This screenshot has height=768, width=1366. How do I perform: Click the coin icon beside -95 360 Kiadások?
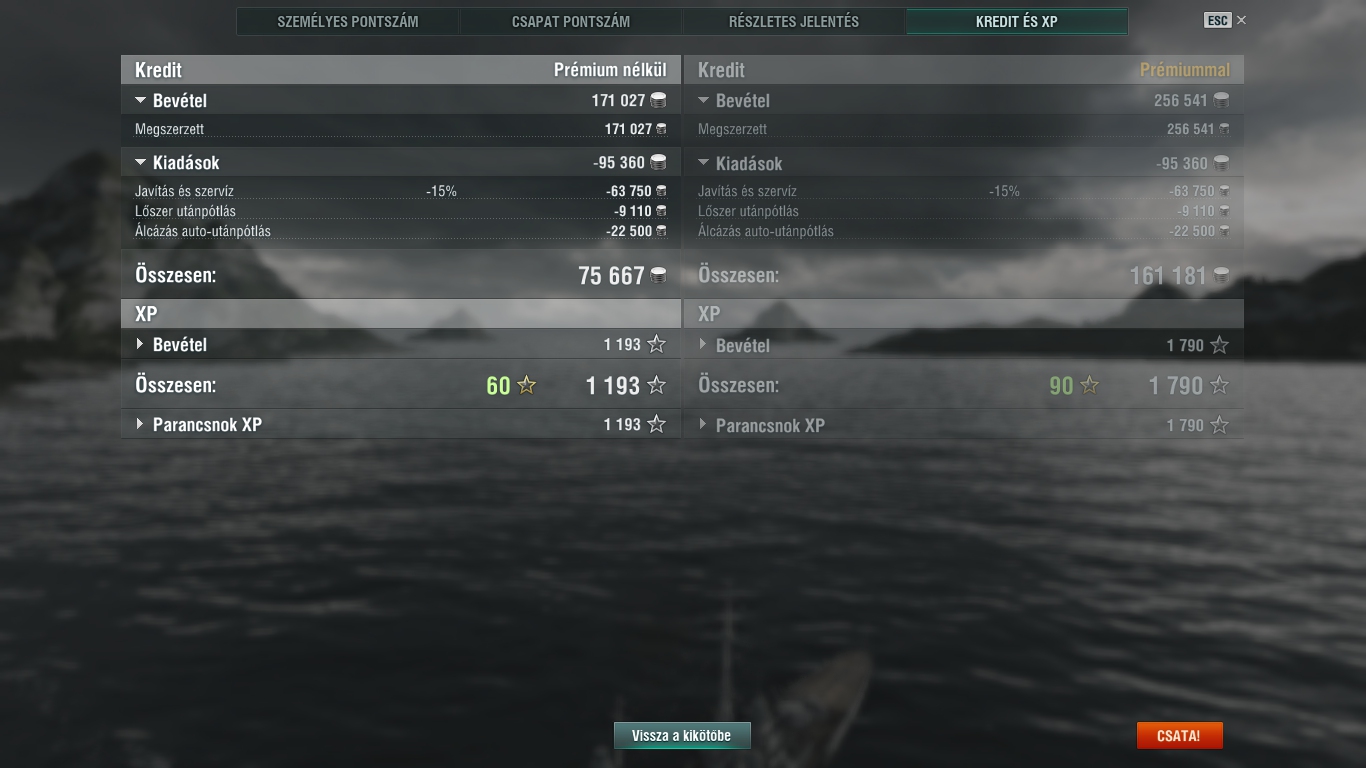click(658, 162)
